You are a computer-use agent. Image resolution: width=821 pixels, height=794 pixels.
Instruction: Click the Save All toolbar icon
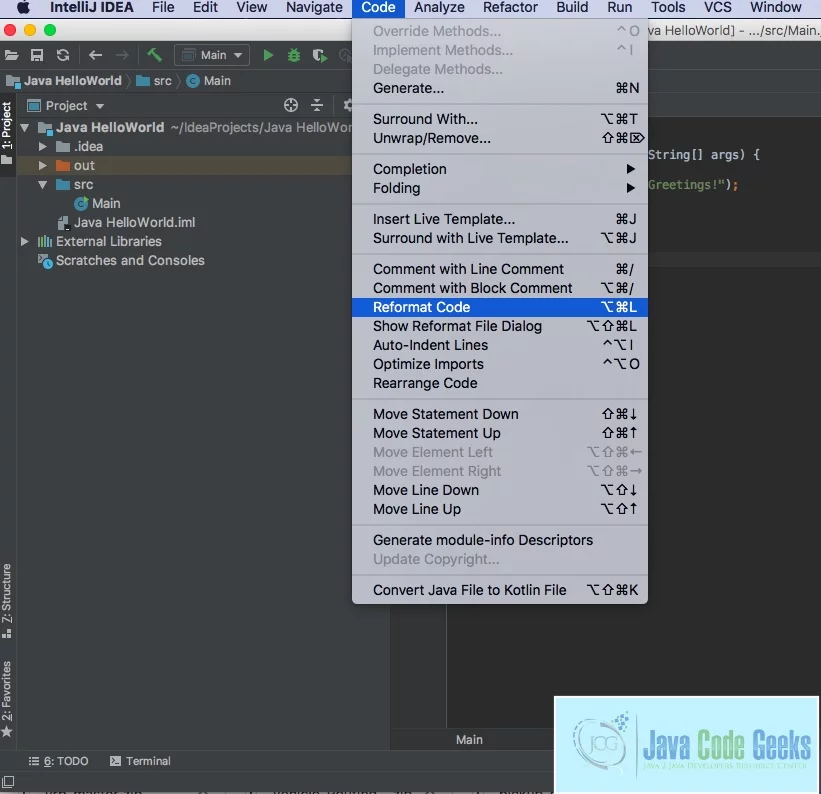(x=37, y=55)
